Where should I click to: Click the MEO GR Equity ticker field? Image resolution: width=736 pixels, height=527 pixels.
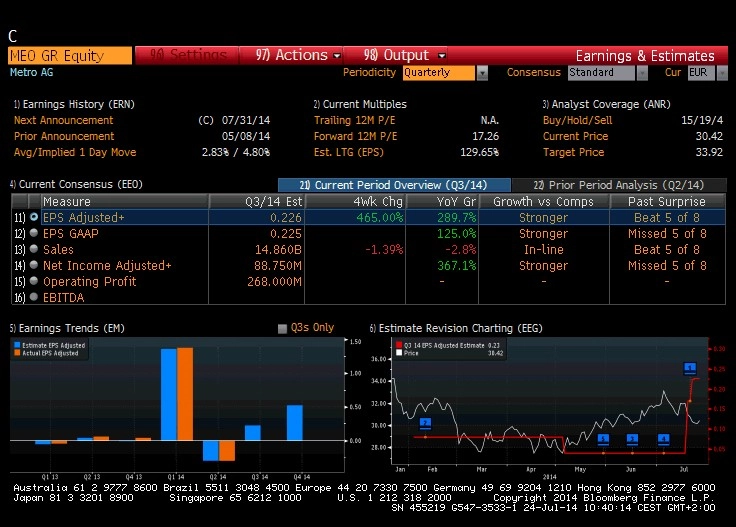[x=70, y=56]
